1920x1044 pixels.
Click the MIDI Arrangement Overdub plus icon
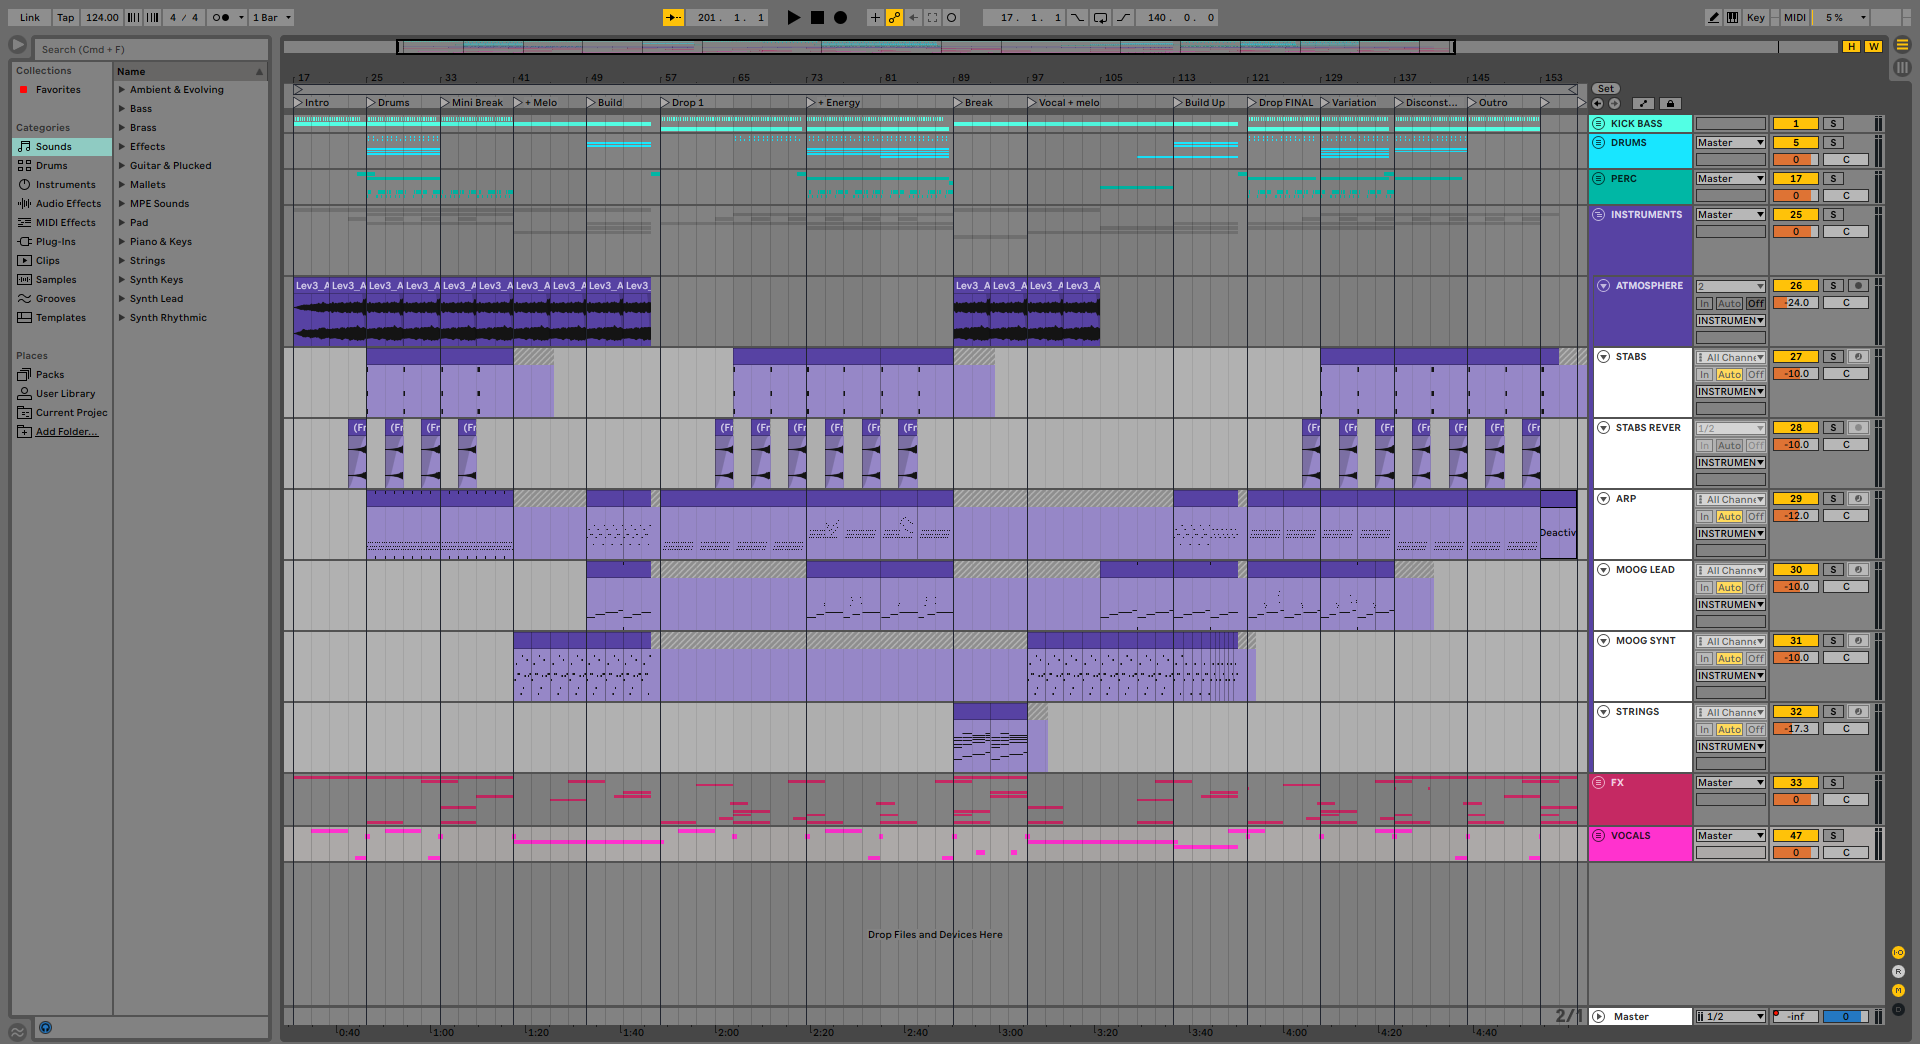875,17
